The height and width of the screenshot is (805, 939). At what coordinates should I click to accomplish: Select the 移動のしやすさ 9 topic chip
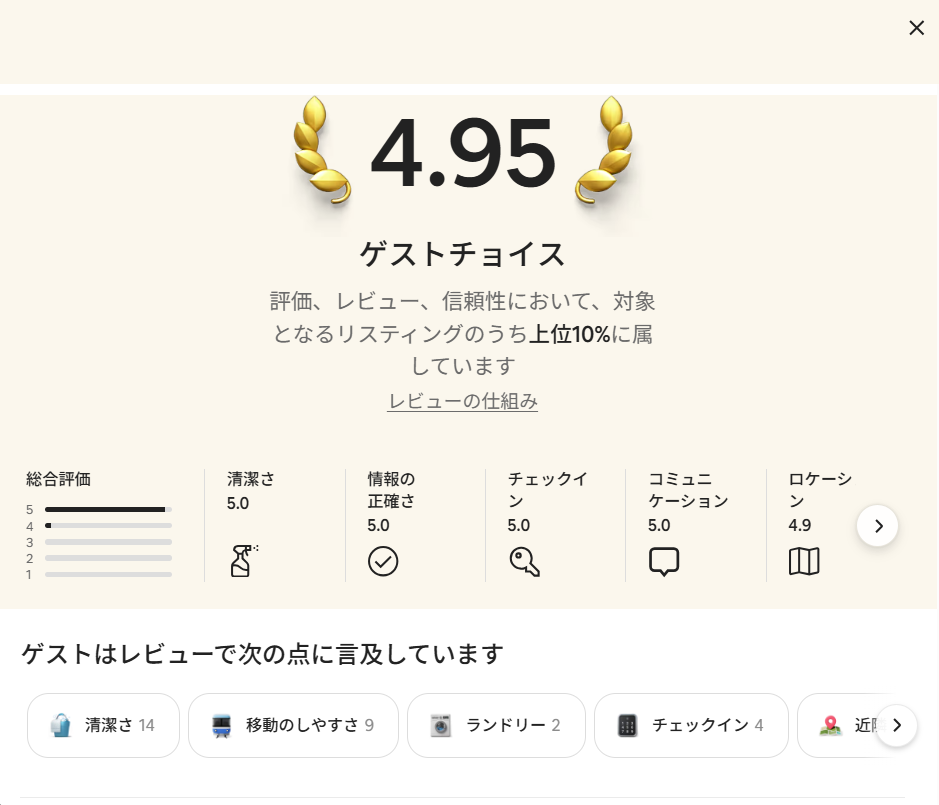tap(293, 725)
